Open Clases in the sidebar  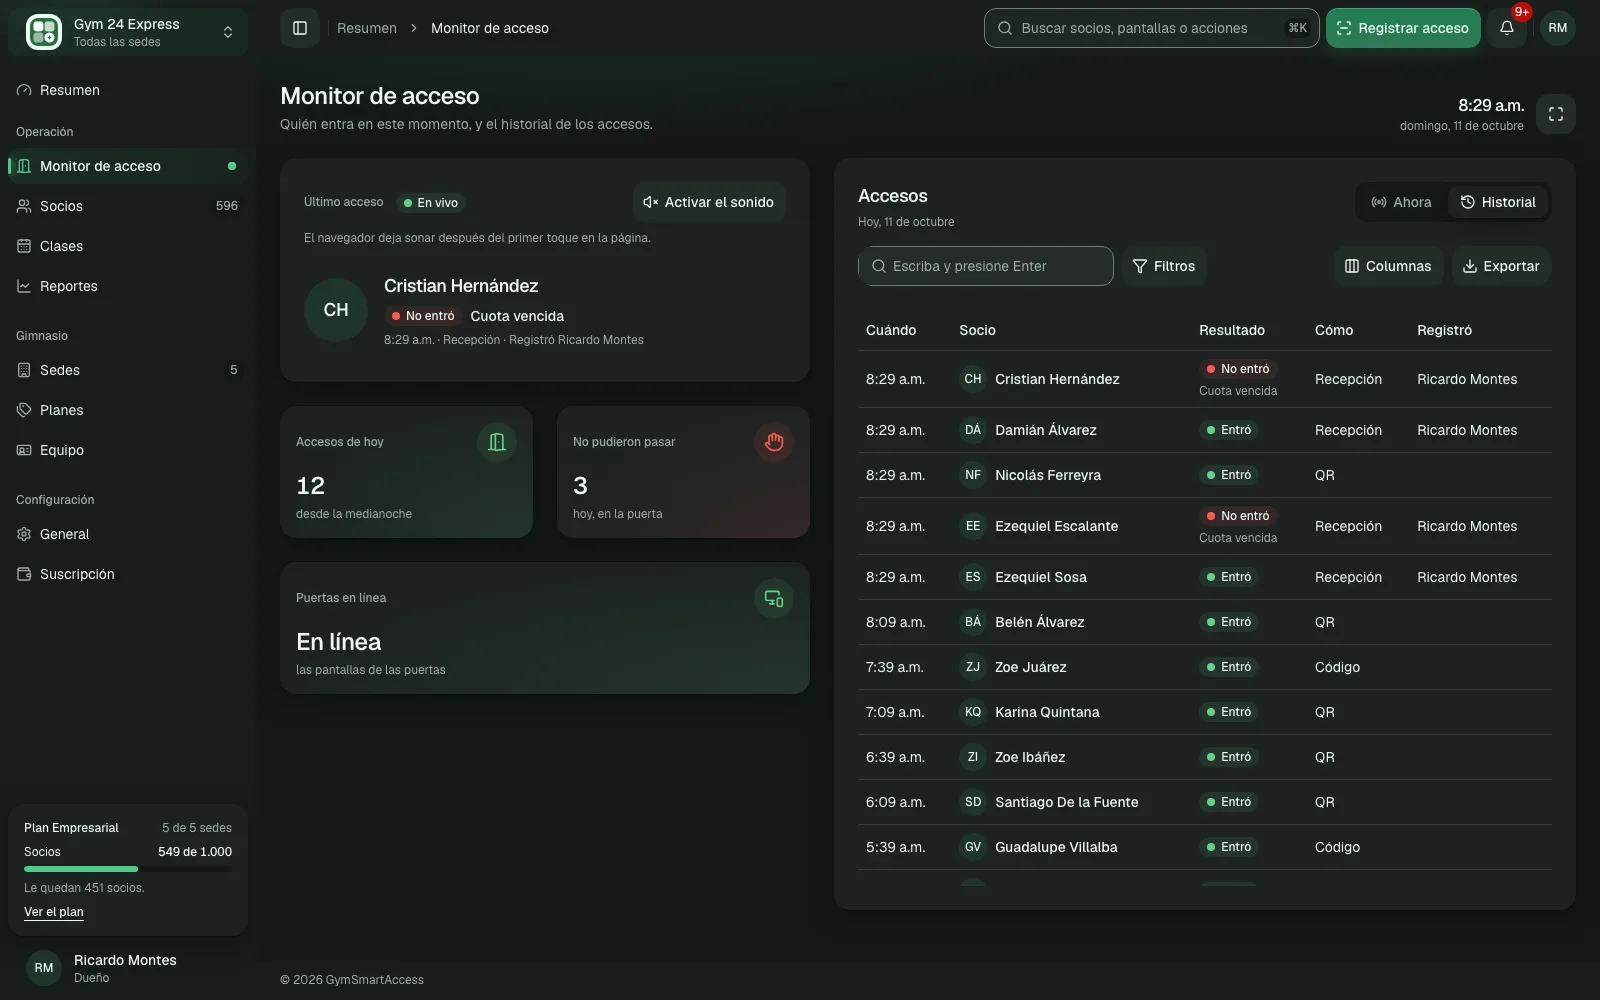(128, 246)
